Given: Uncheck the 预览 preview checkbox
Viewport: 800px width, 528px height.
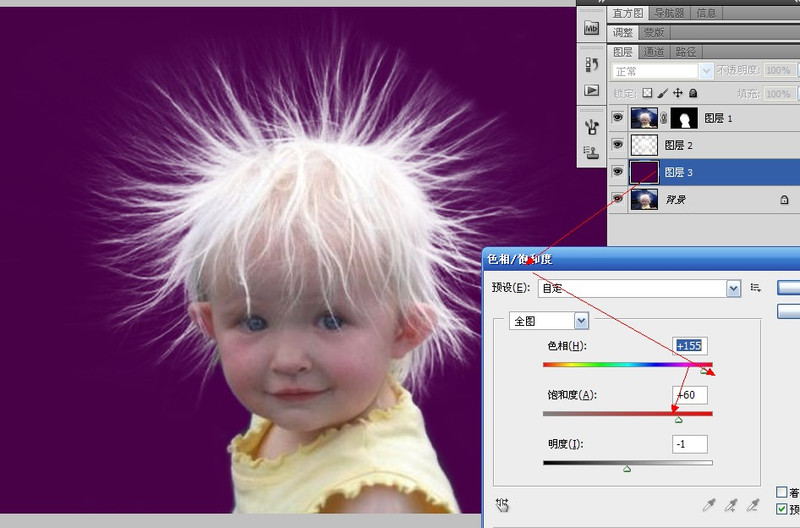Looking at the screenshot, I should 781,509.
